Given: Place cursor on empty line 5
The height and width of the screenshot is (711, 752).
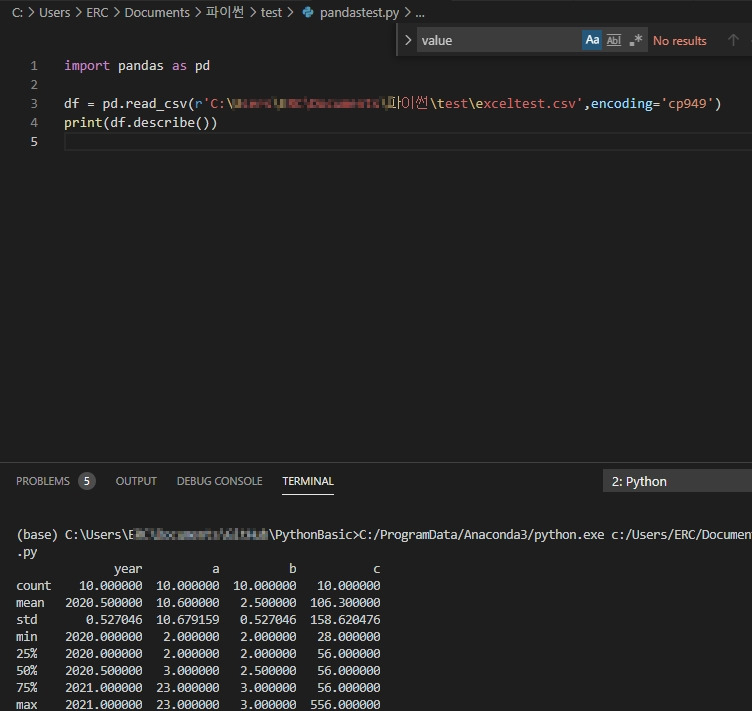Looking at the screenshot, I should [x=408, y=141].
